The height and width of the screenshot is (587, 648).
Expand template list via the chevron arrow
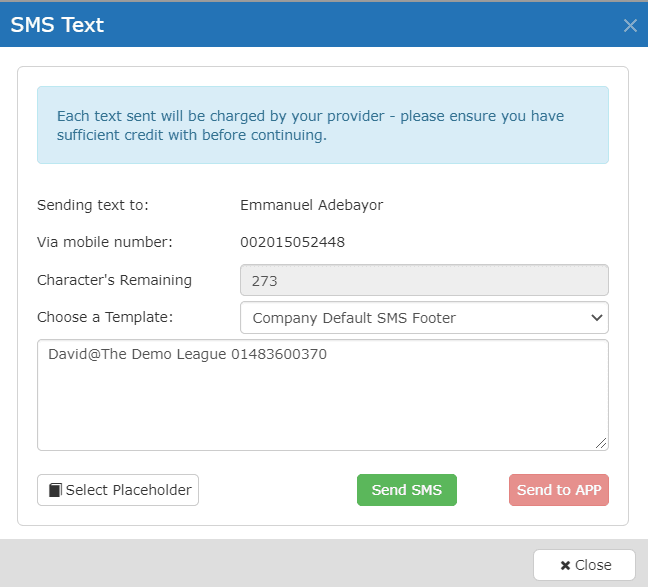[x=596, y=317]
